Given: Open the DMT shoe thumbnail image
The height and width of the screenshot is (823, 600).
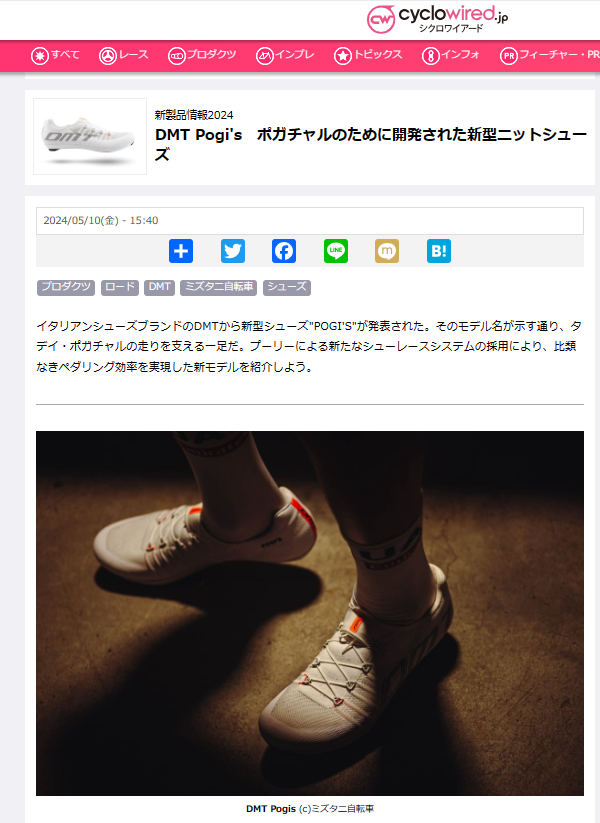Looking at the screenshot, I should [x=90, y=136].
